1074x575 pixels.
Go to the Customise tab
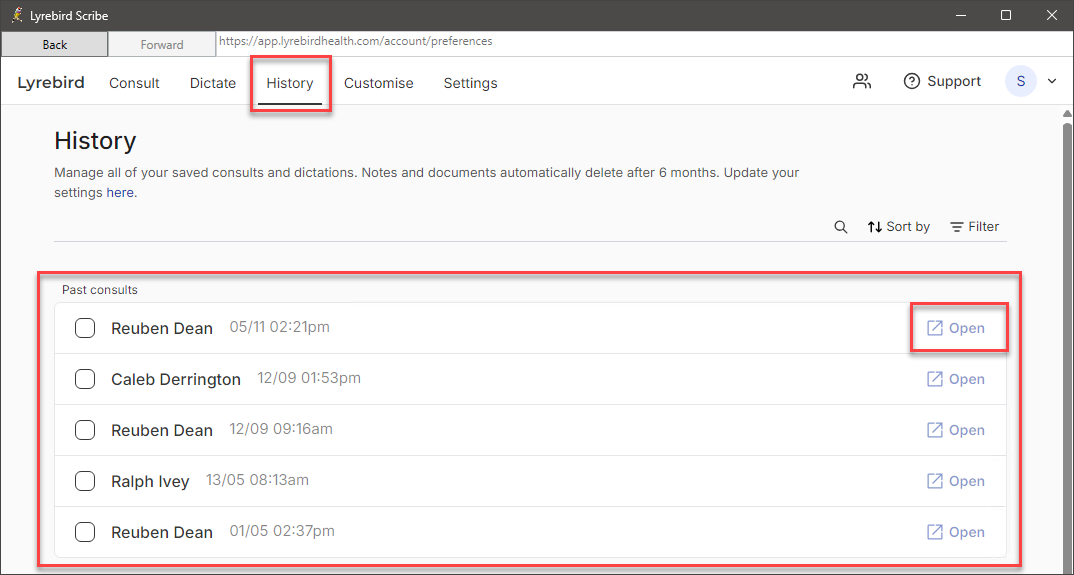tap(379, 83)
